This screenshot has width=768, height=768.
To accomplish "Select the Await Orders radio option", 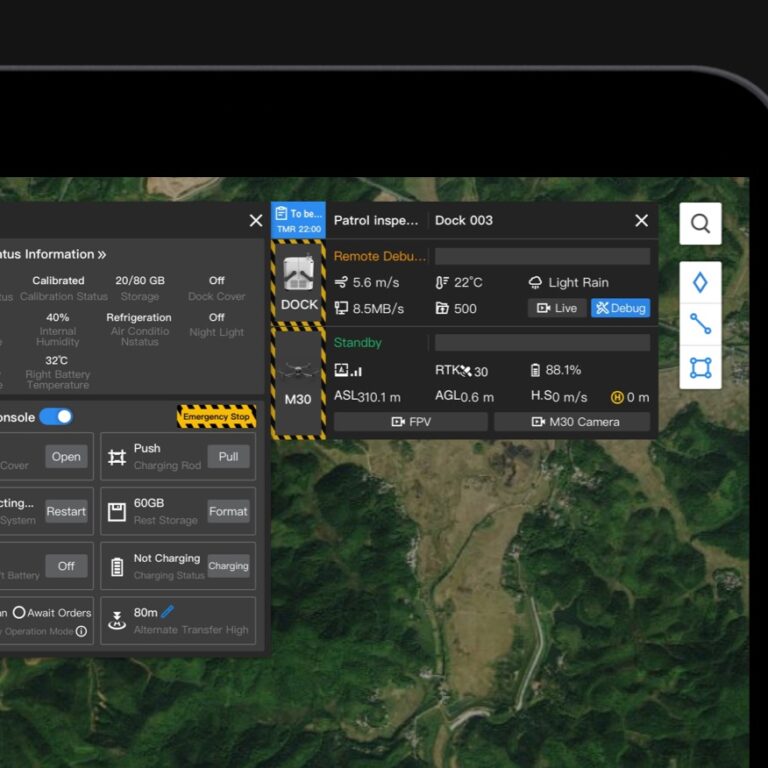I will pyautogui.click(x=19, y=612).
